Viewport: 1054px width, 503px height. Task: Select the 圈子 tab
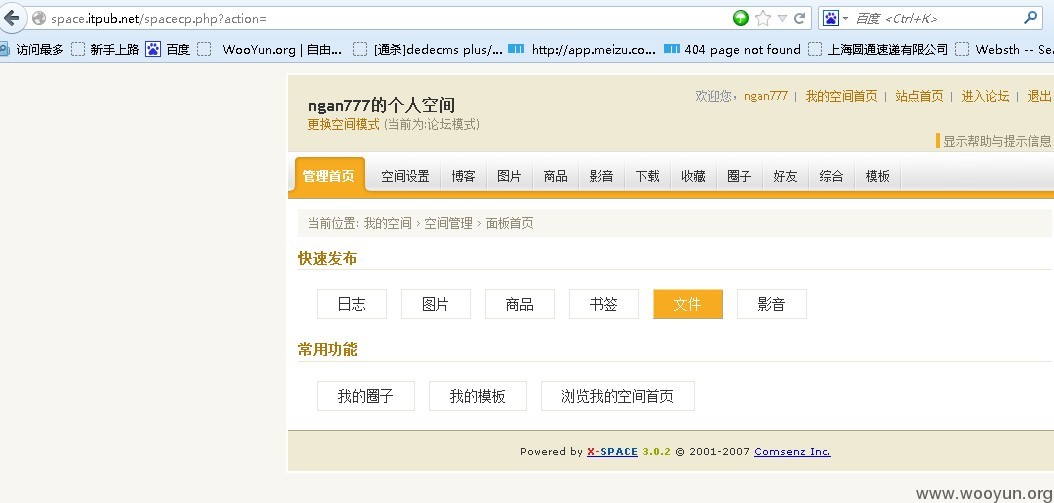click(739, 176)
